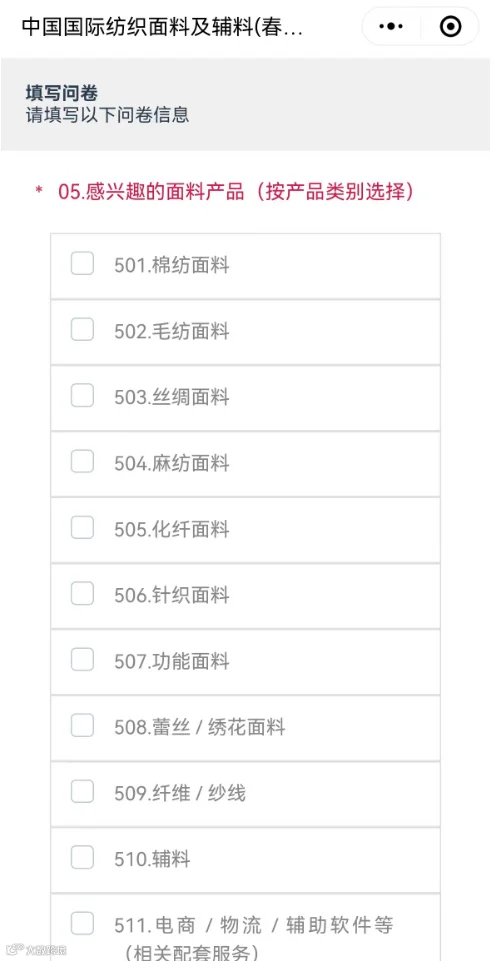Select the 508.蕾丝 / 绣花面料 checkbox

pyautogui.click(x=82, y=726)
